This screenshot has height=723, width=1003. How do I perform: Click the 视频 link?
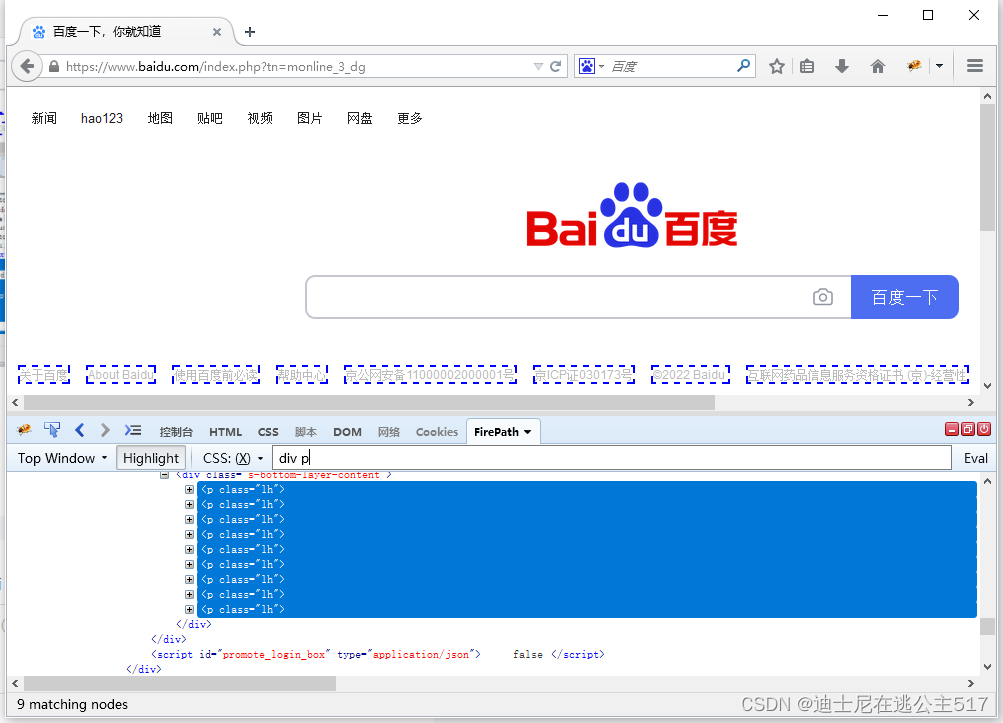[x=260, y=118]
